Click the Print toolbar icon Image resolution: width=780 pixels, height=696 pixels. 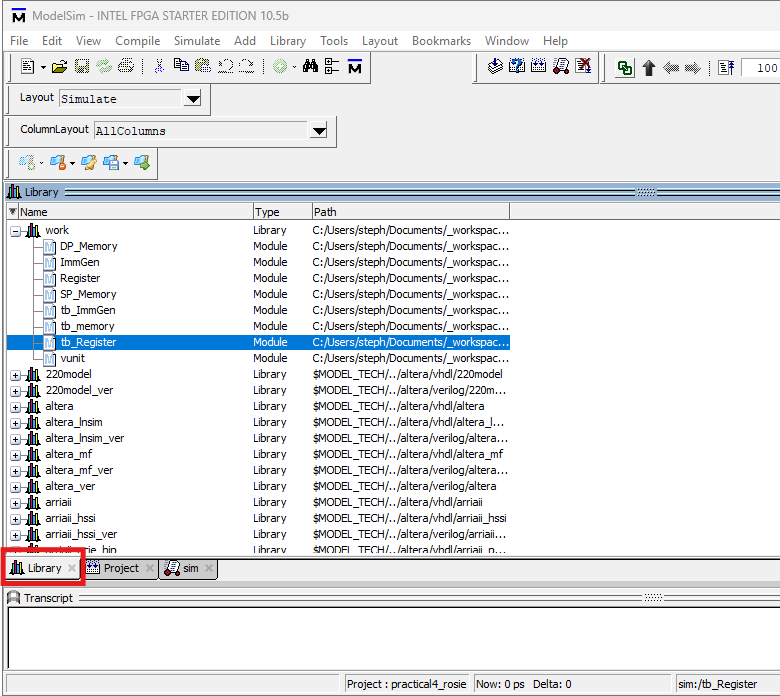(125, 66)
